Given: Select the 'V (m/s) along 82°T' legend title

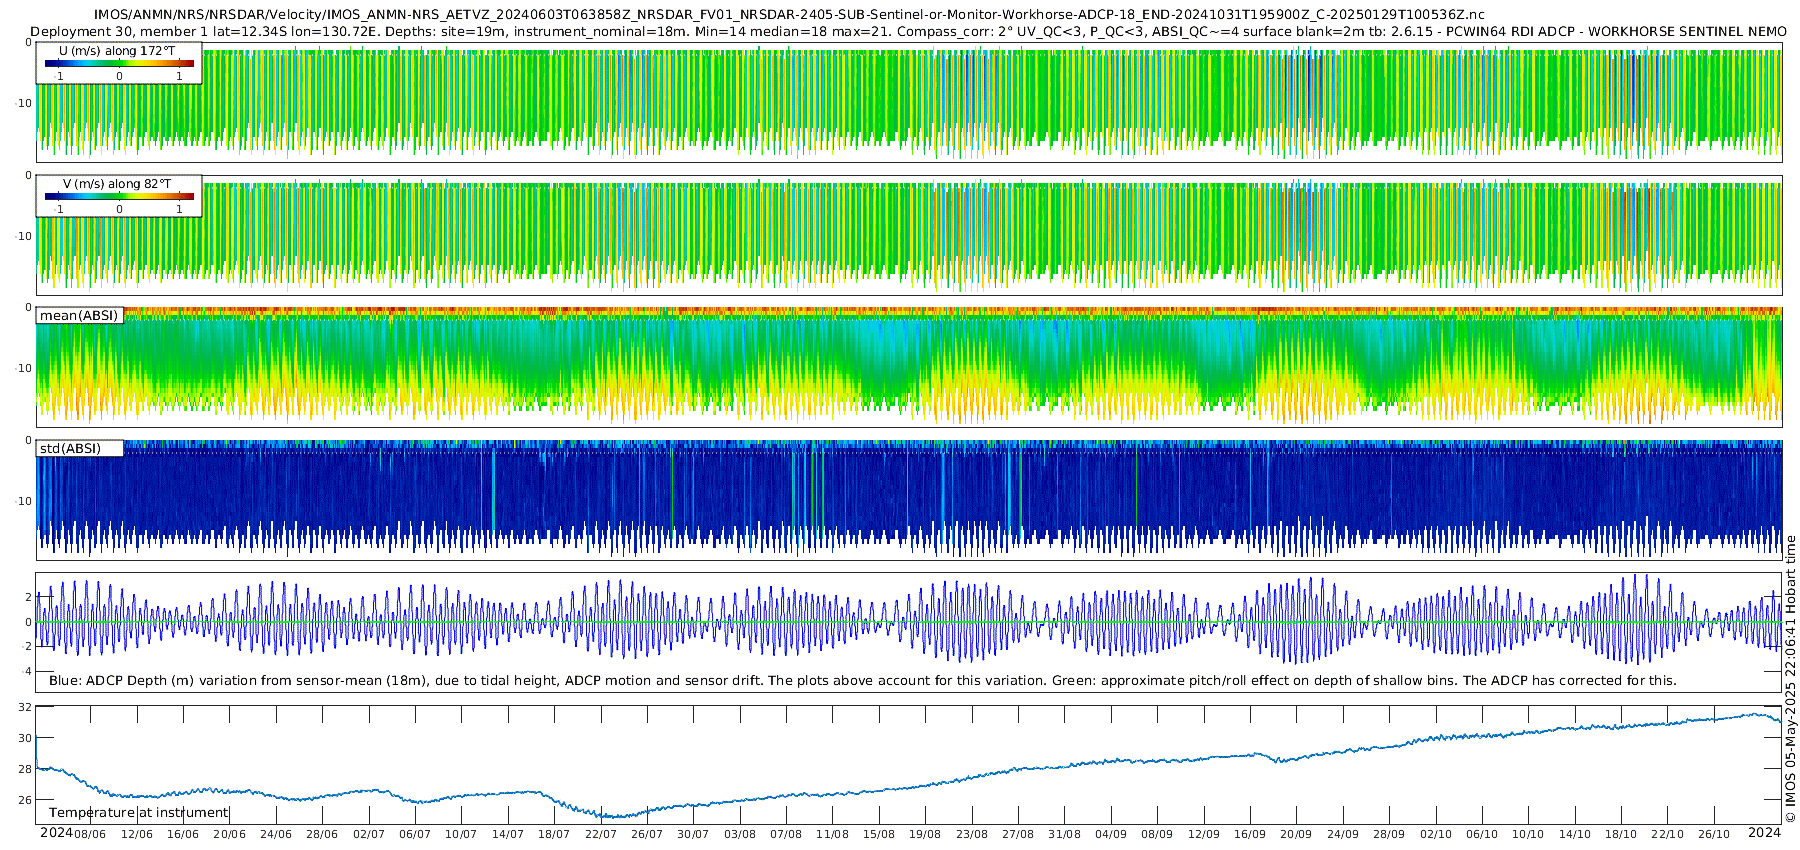Looking at the screenshot, I should (x=117, y=184).
